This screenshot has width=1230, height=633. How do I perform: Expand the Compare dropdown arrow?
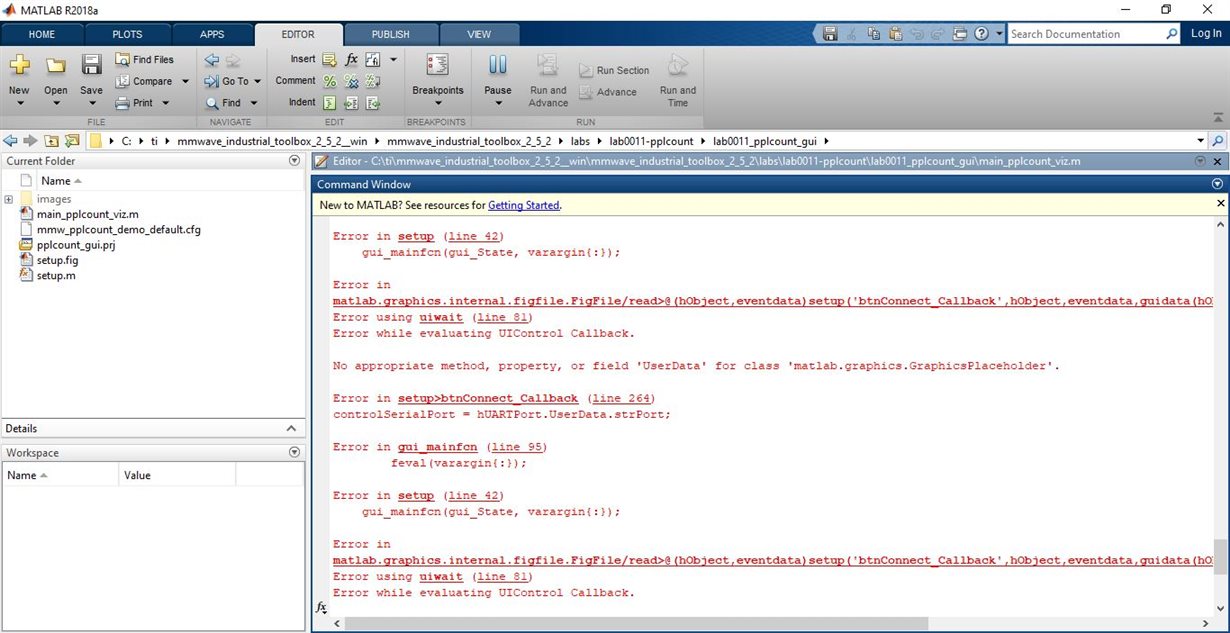(184, 82)
